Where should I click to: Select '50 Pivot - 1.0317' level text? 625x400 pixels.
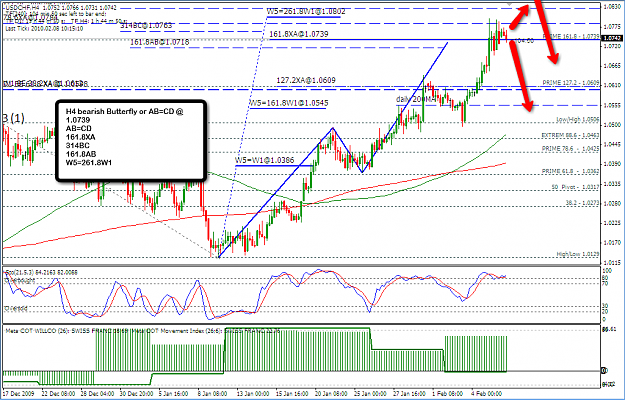(x=576, y=186)
